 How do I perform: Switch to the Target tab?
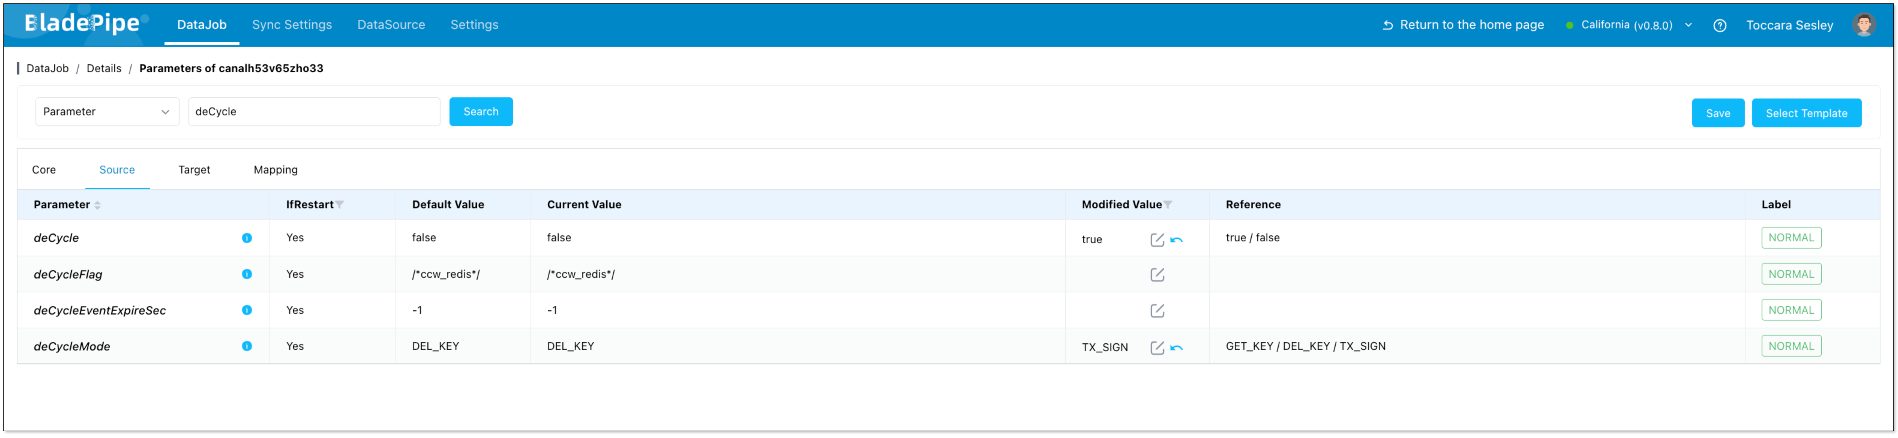(x=194, y=170)
